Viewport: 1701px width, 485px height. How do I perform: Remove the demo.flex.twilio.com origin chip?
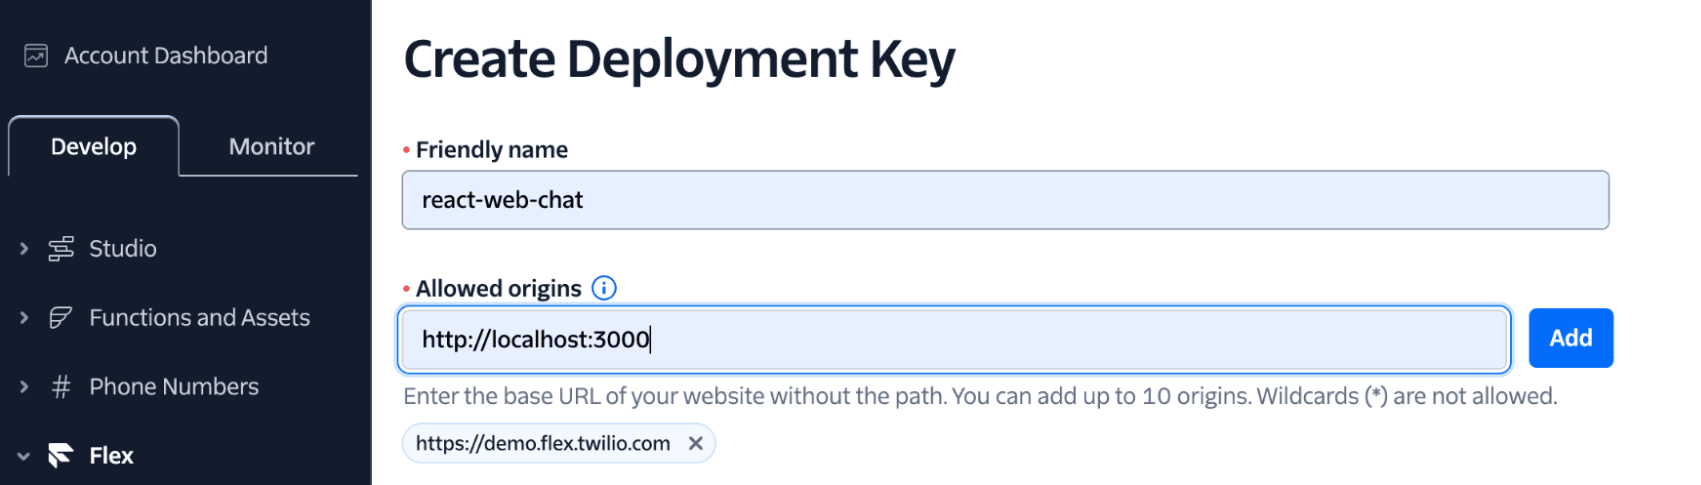(x=696, y=443)
